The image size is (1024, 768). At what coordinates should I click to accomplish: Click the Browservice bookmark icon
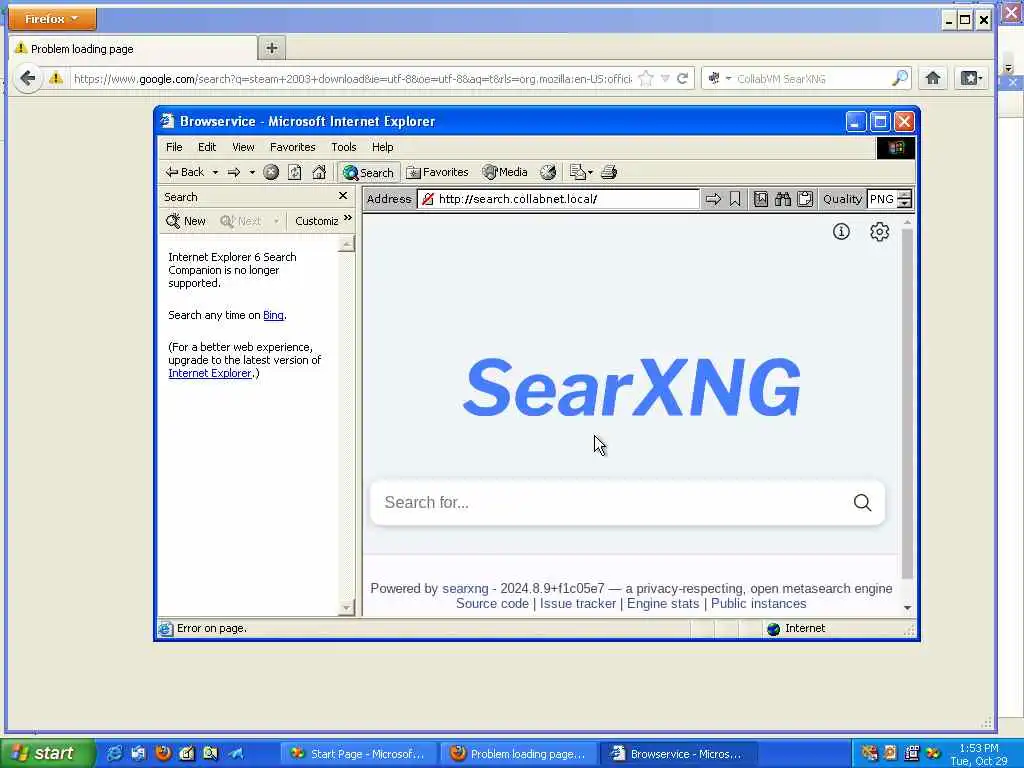[735, 199]
